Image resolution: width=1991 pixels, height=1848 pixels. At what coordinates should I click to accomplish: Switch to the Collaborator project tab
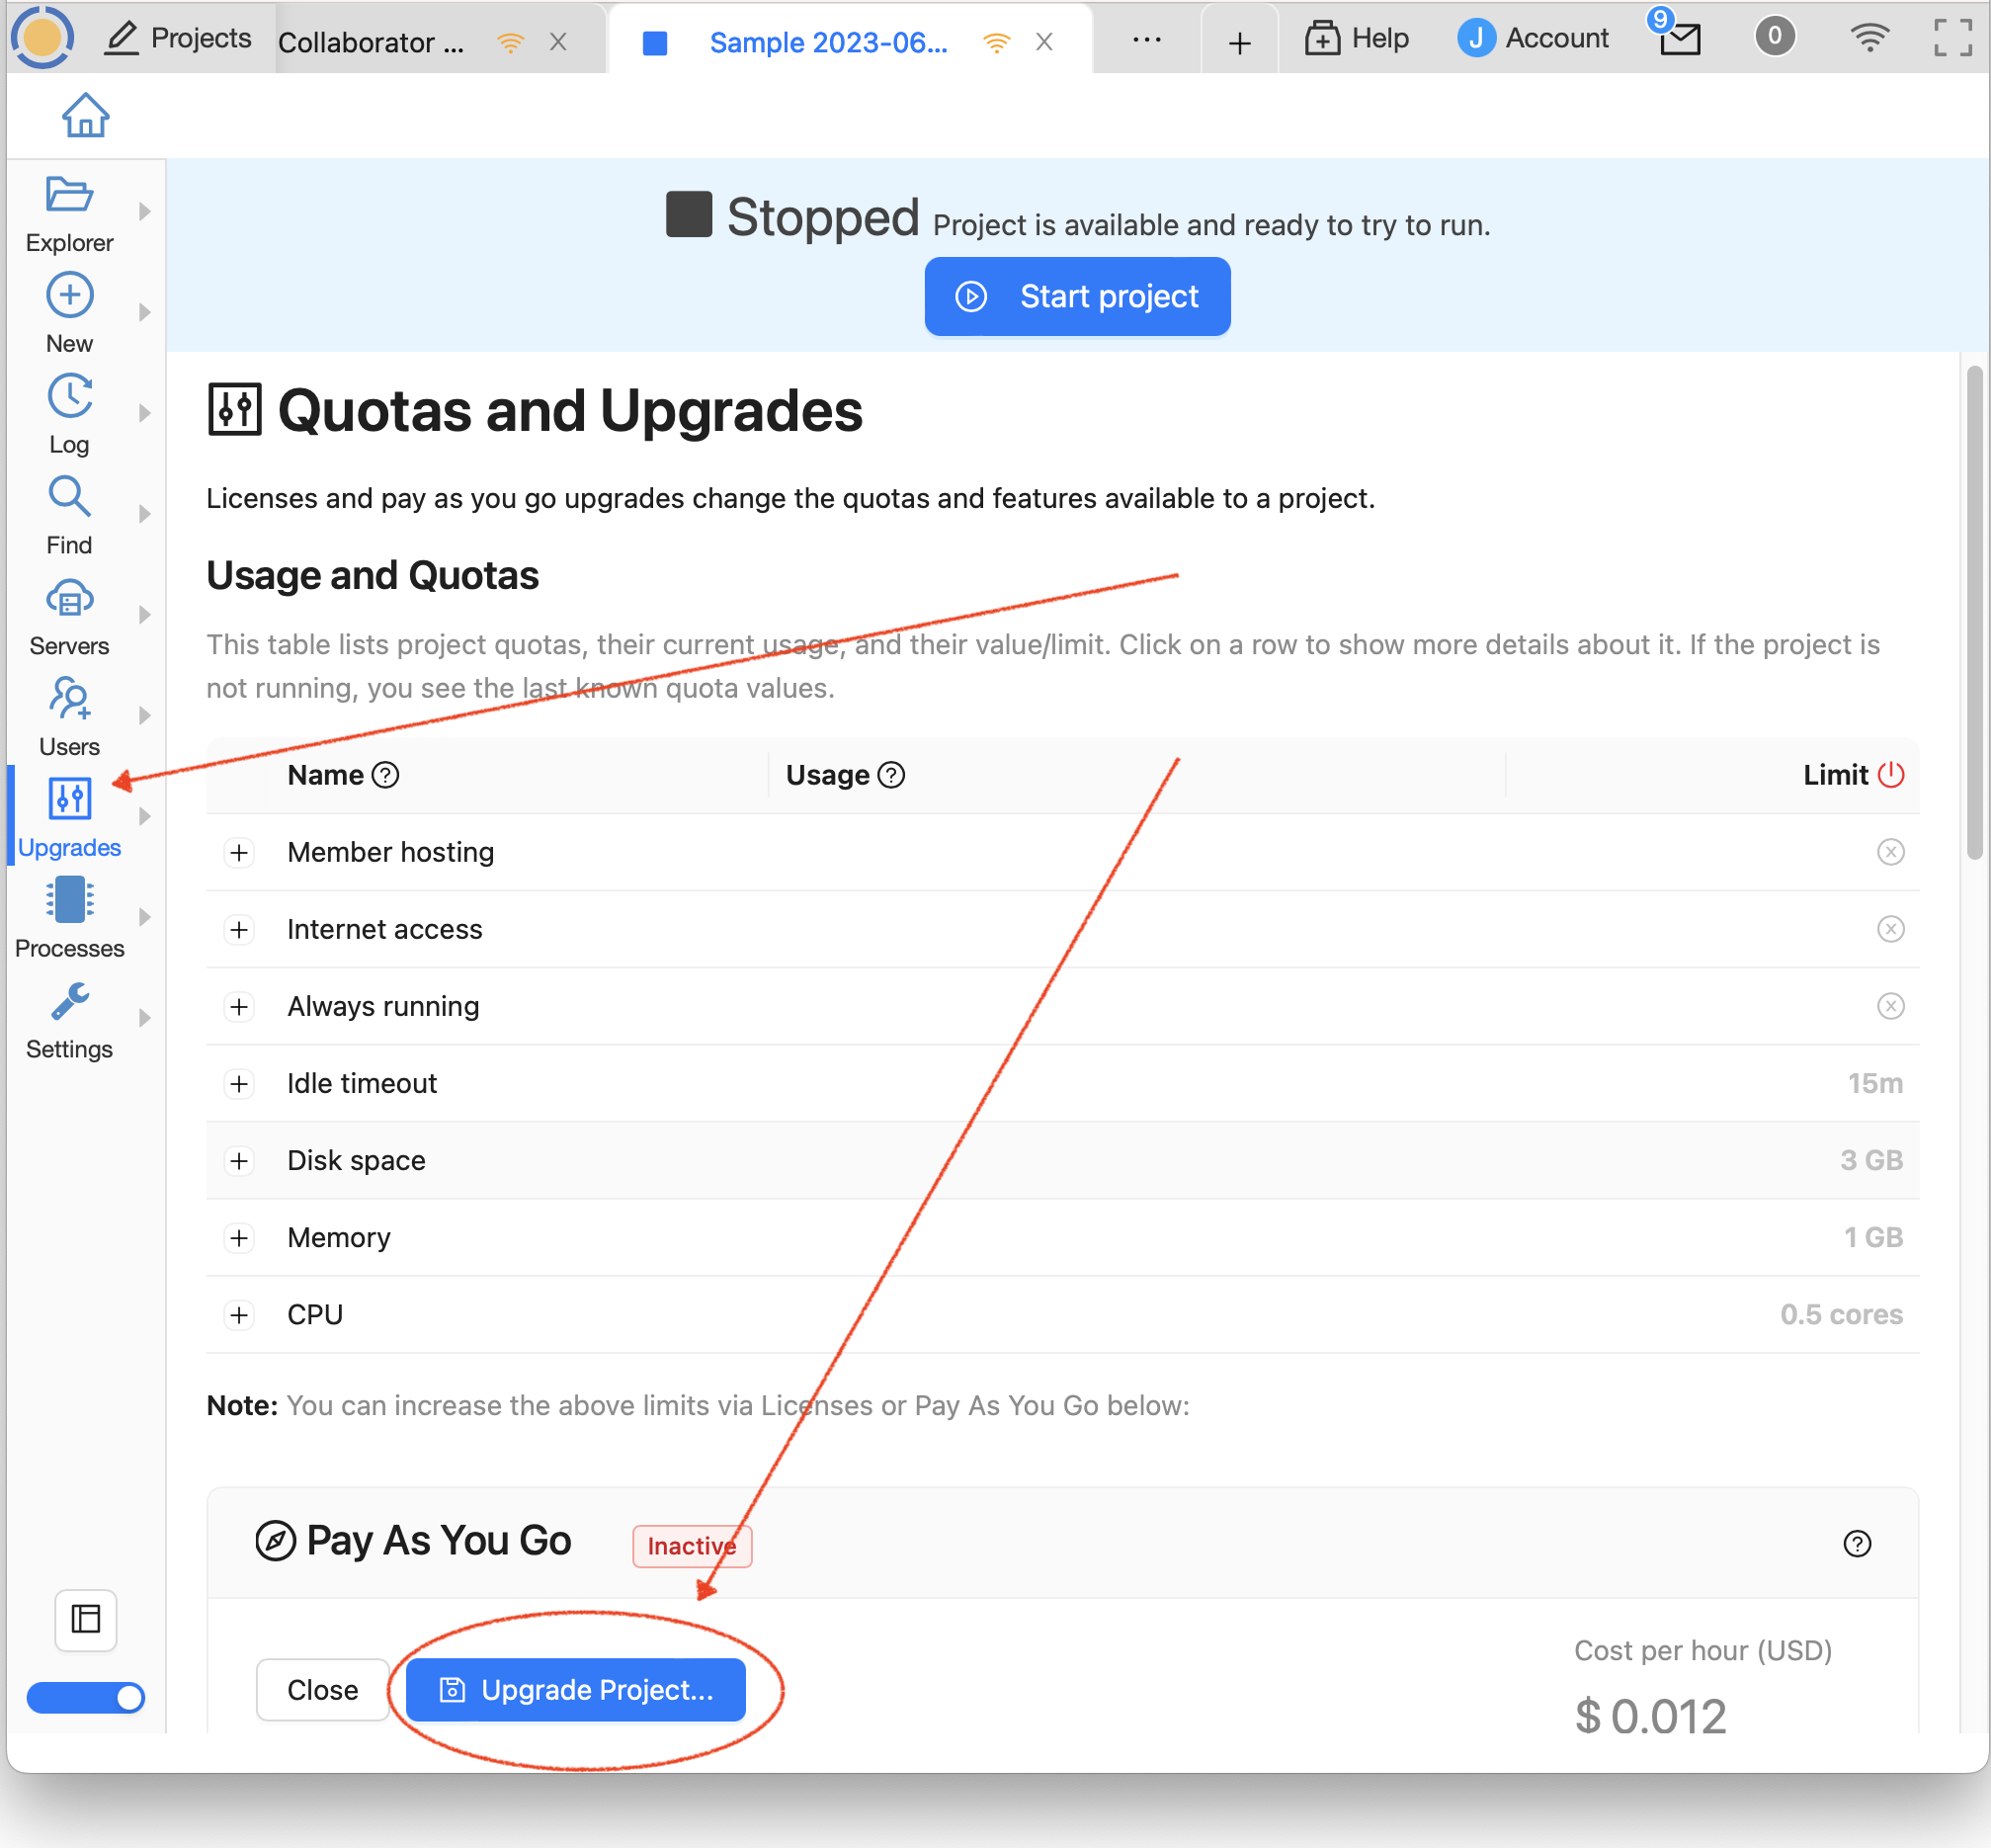click(x=372, y=42)
